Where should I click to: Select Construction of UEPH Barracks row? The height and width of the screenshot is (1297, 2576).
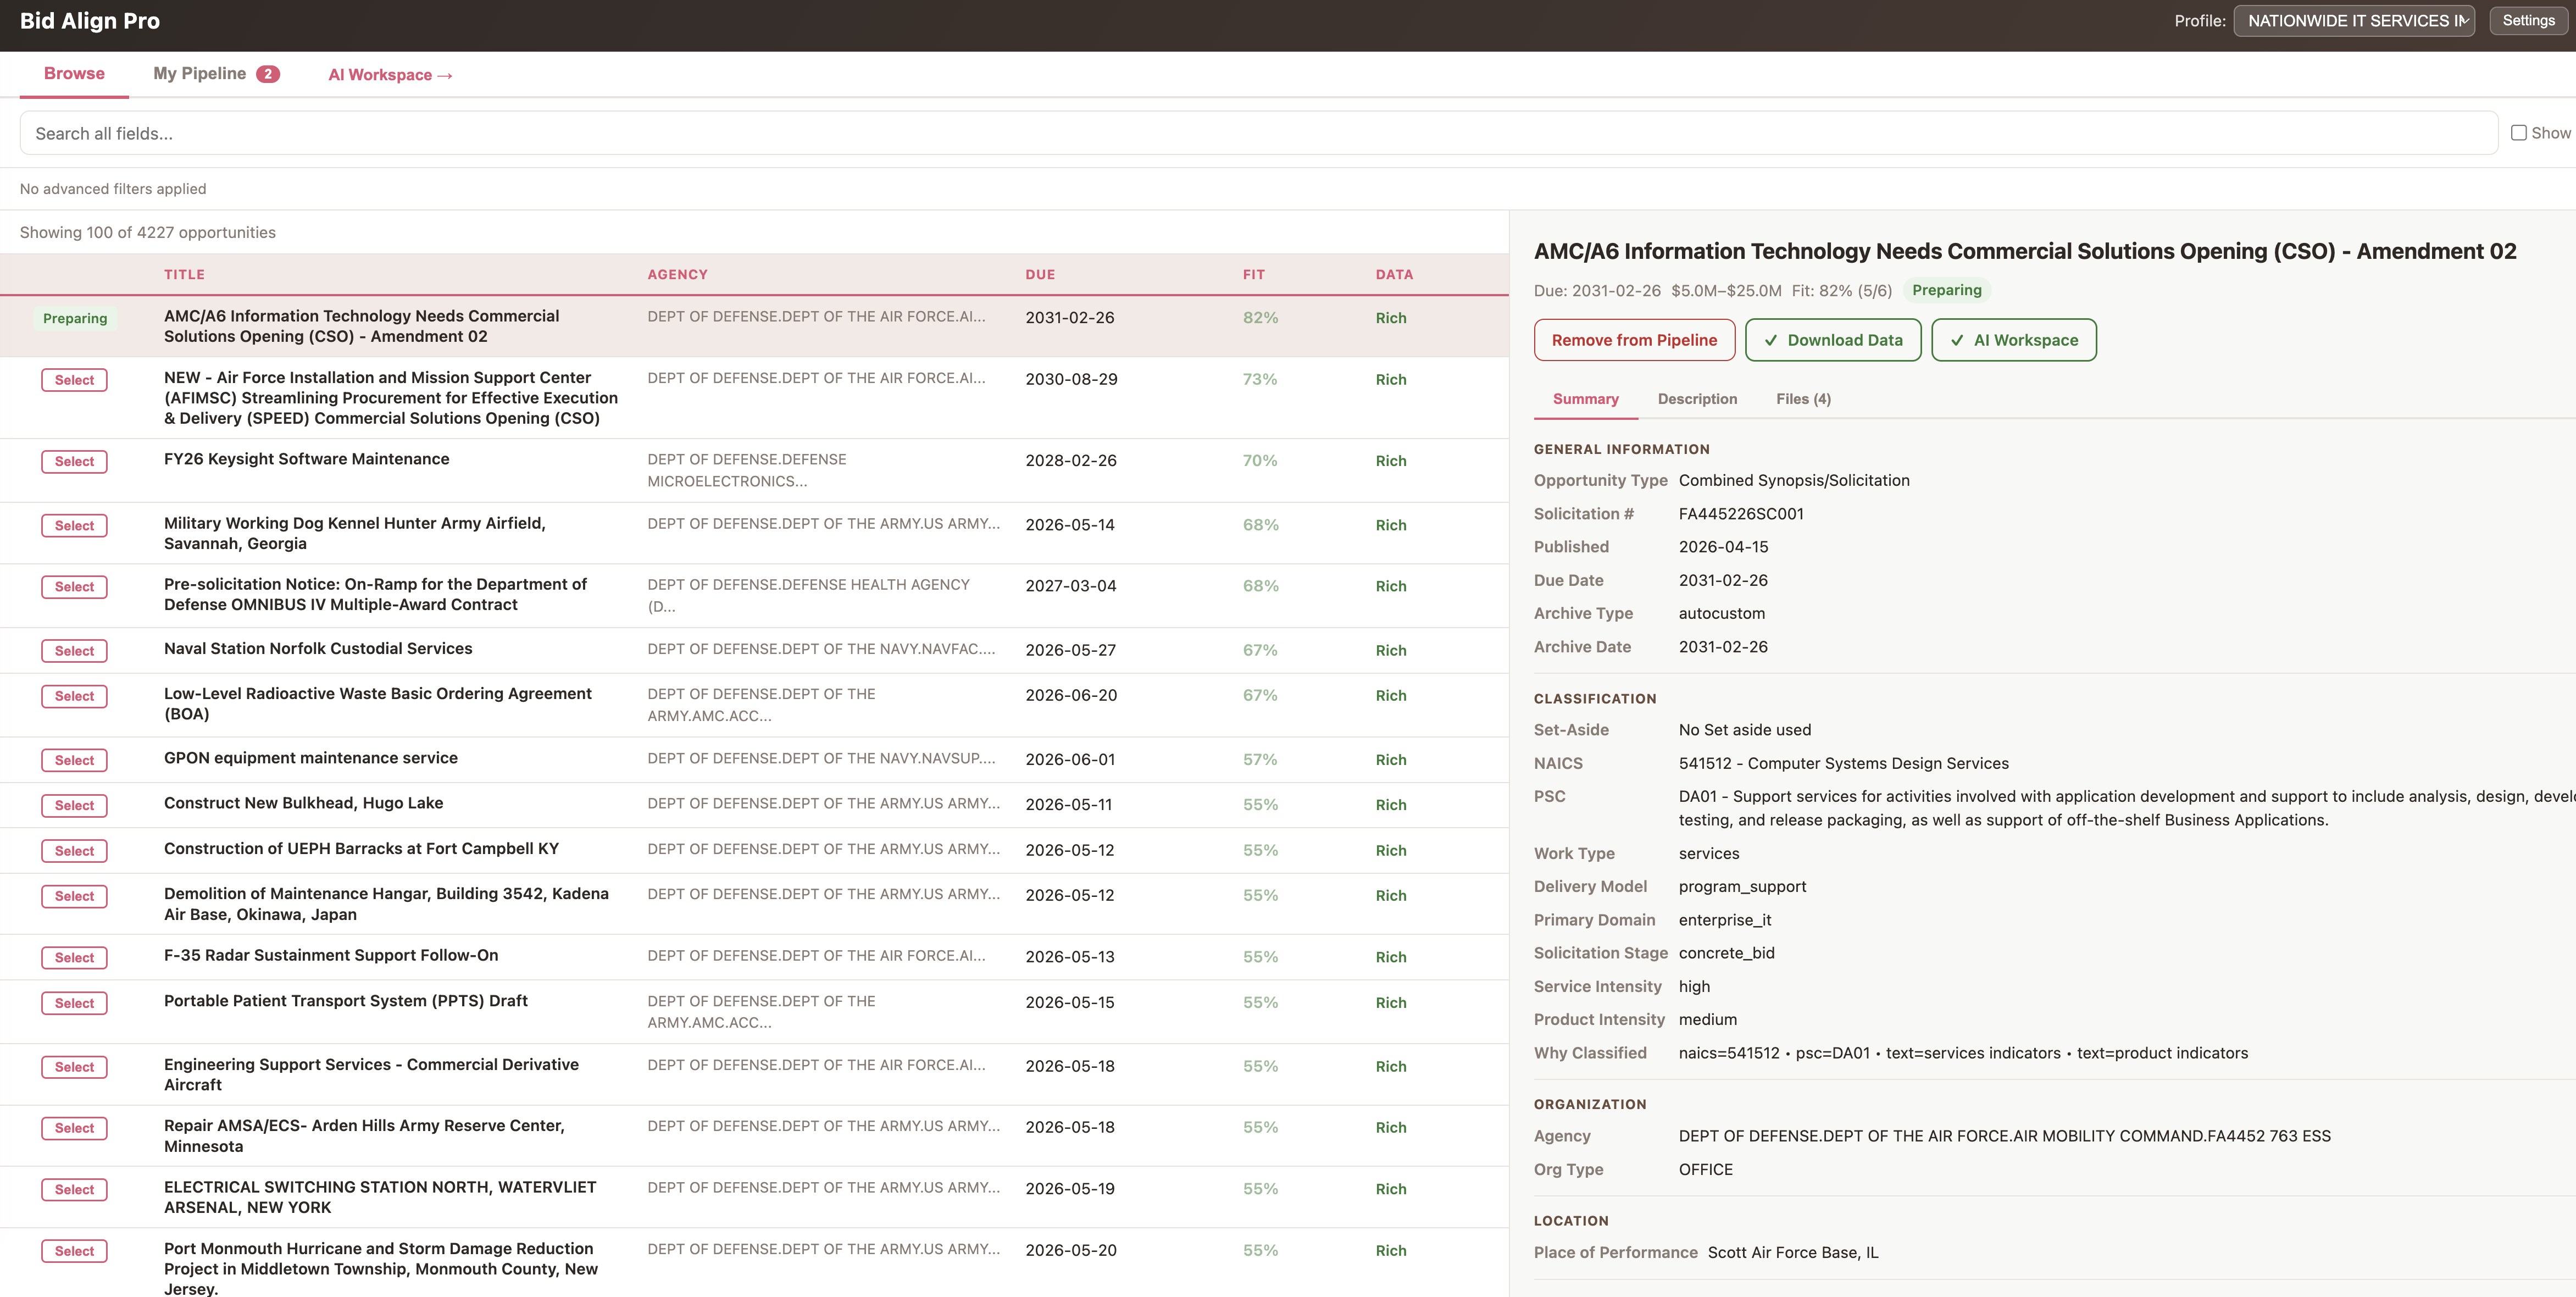74,851
